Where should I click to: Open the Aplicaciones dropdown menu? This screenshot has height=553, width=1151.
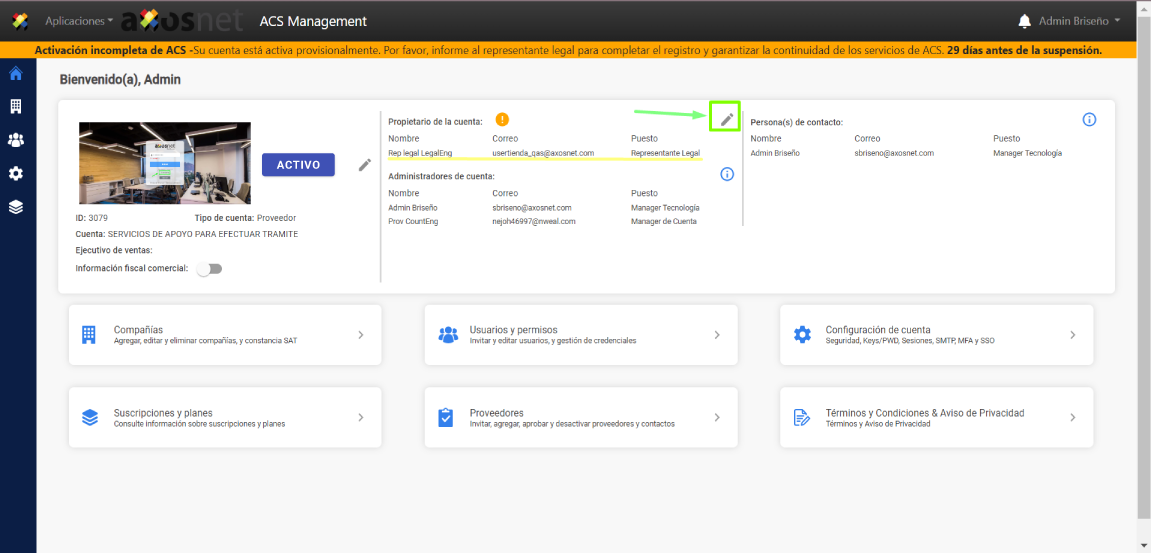[79, 21]
